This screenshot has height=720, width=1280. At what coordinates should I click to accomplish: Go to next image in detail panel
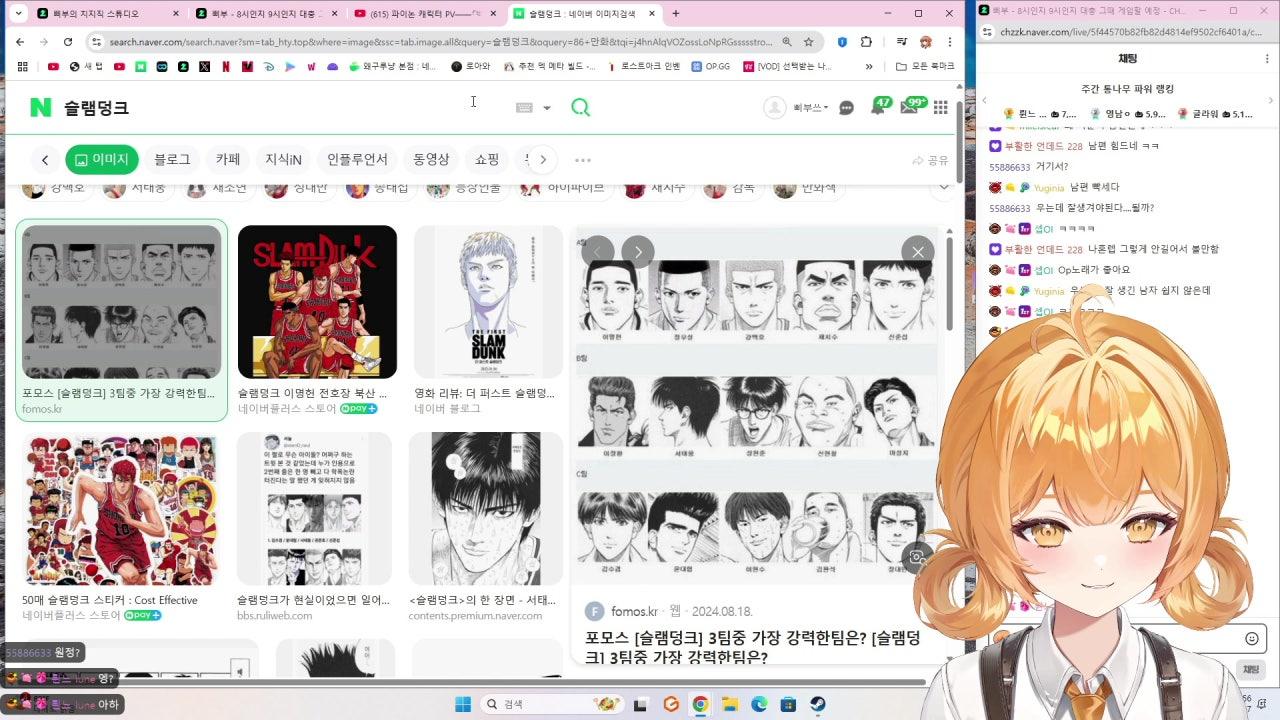[x=638, y=251]
